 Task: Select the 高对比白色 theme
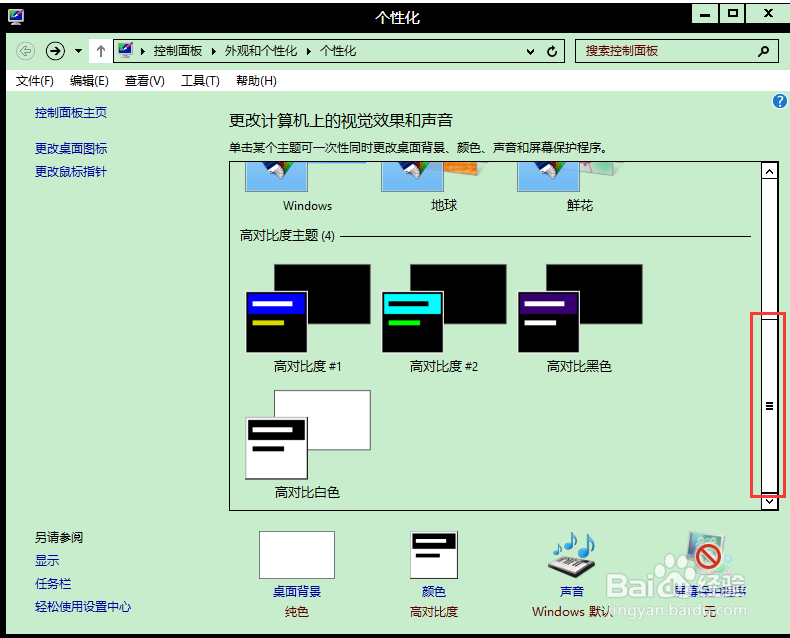tap(307, 444)
